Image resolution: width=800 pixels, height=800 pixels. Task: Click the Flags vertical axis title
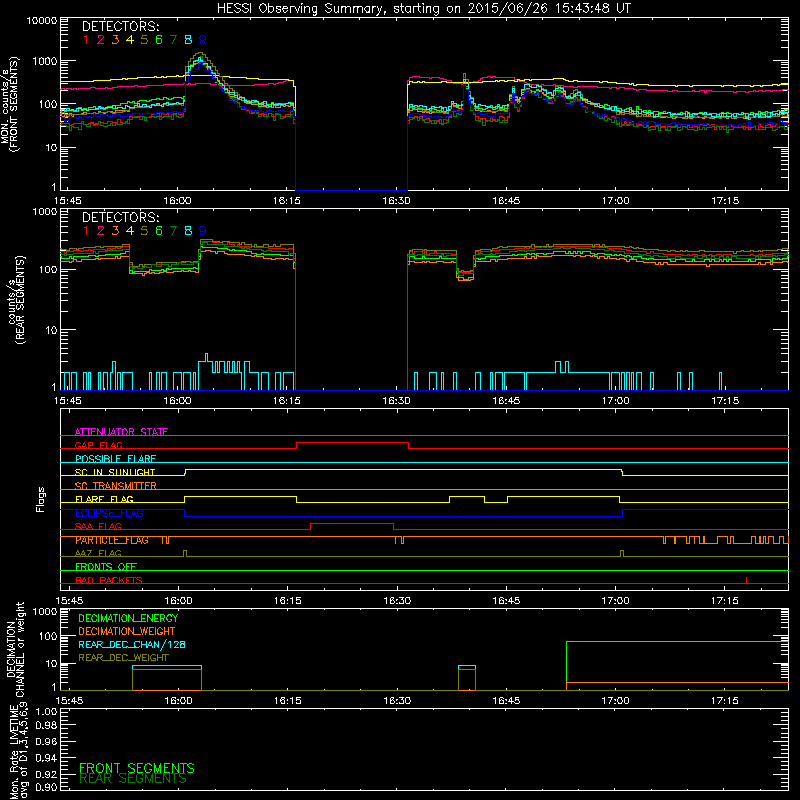tap(41, 499)
